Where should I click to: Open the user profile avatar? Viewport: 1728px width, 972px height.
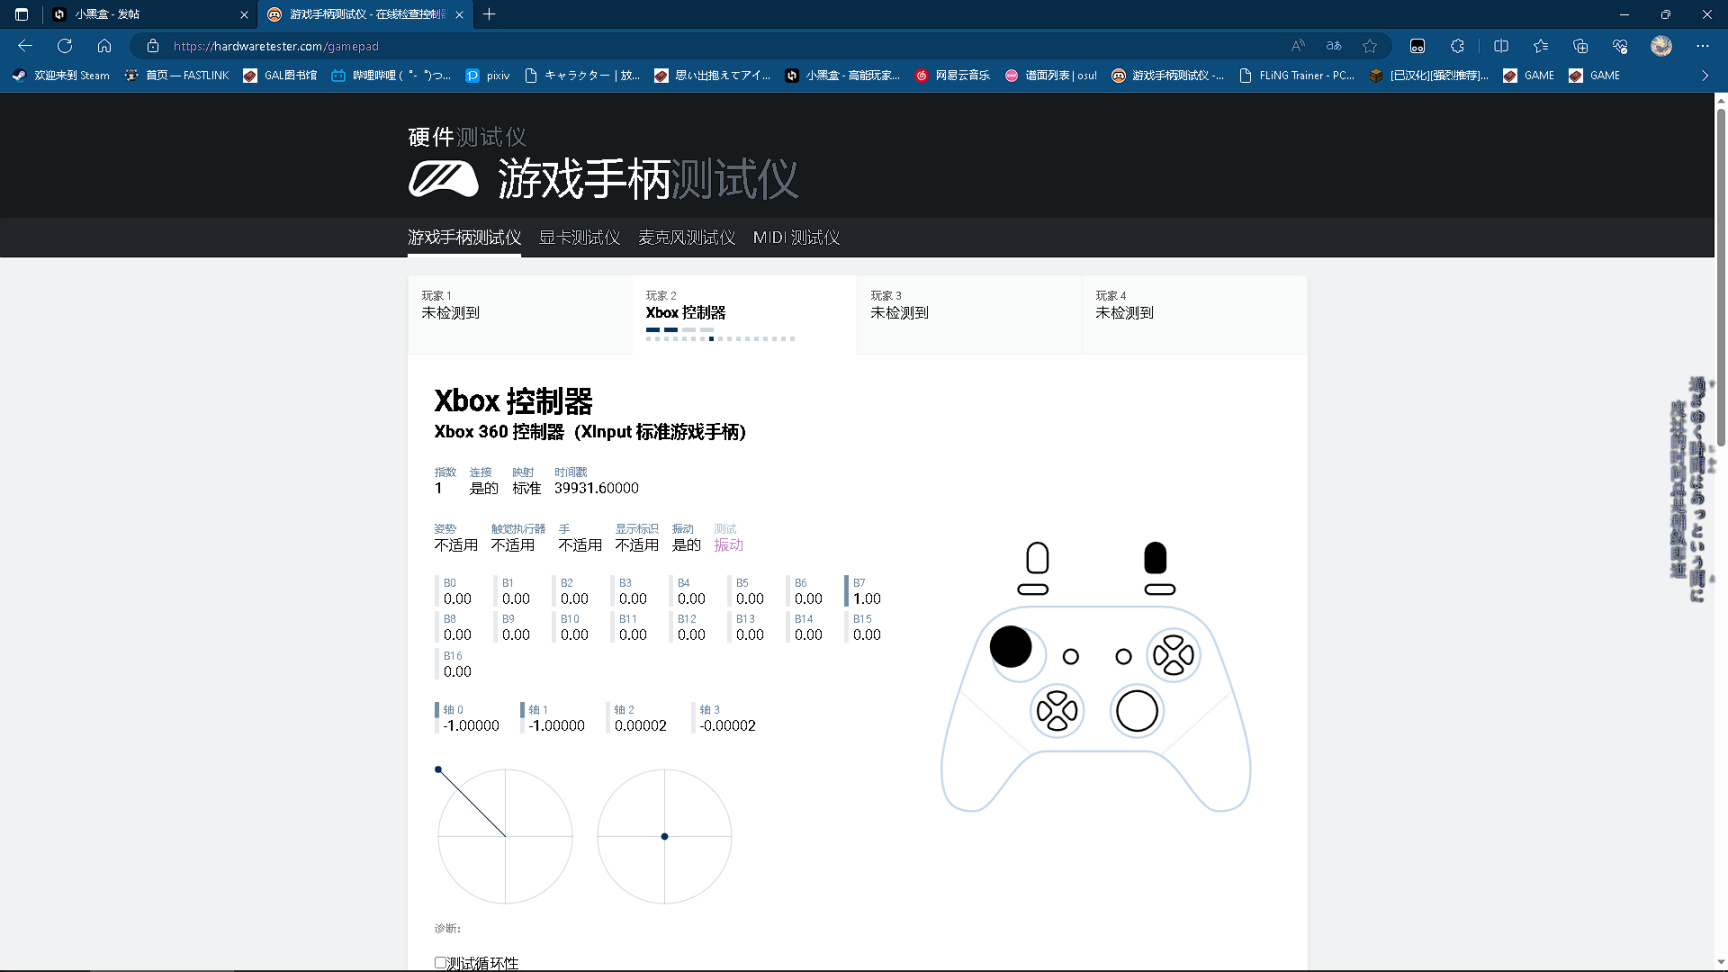tap(1661, 46)
